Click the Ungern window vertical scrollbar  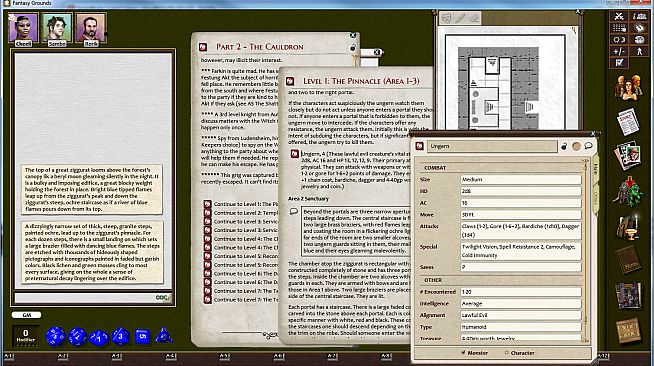click(x=585, y=250)
